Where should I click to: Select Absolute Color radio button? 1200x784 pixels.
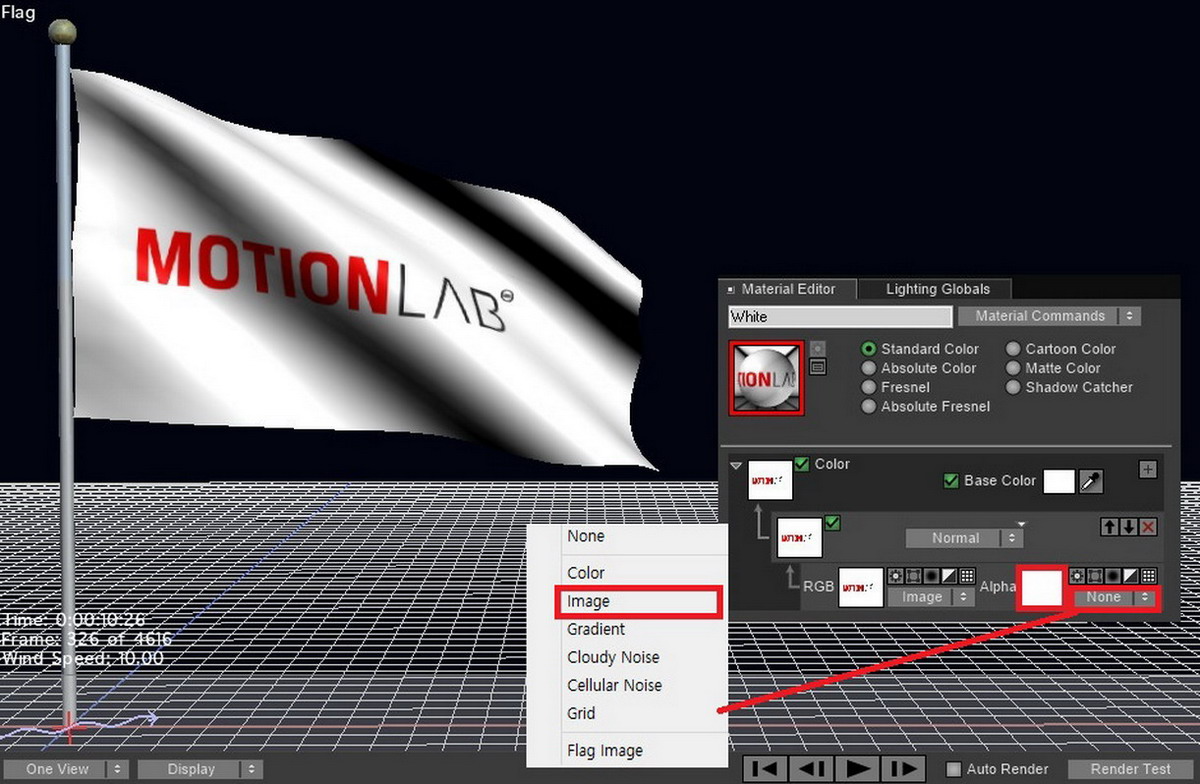point(869,368)
